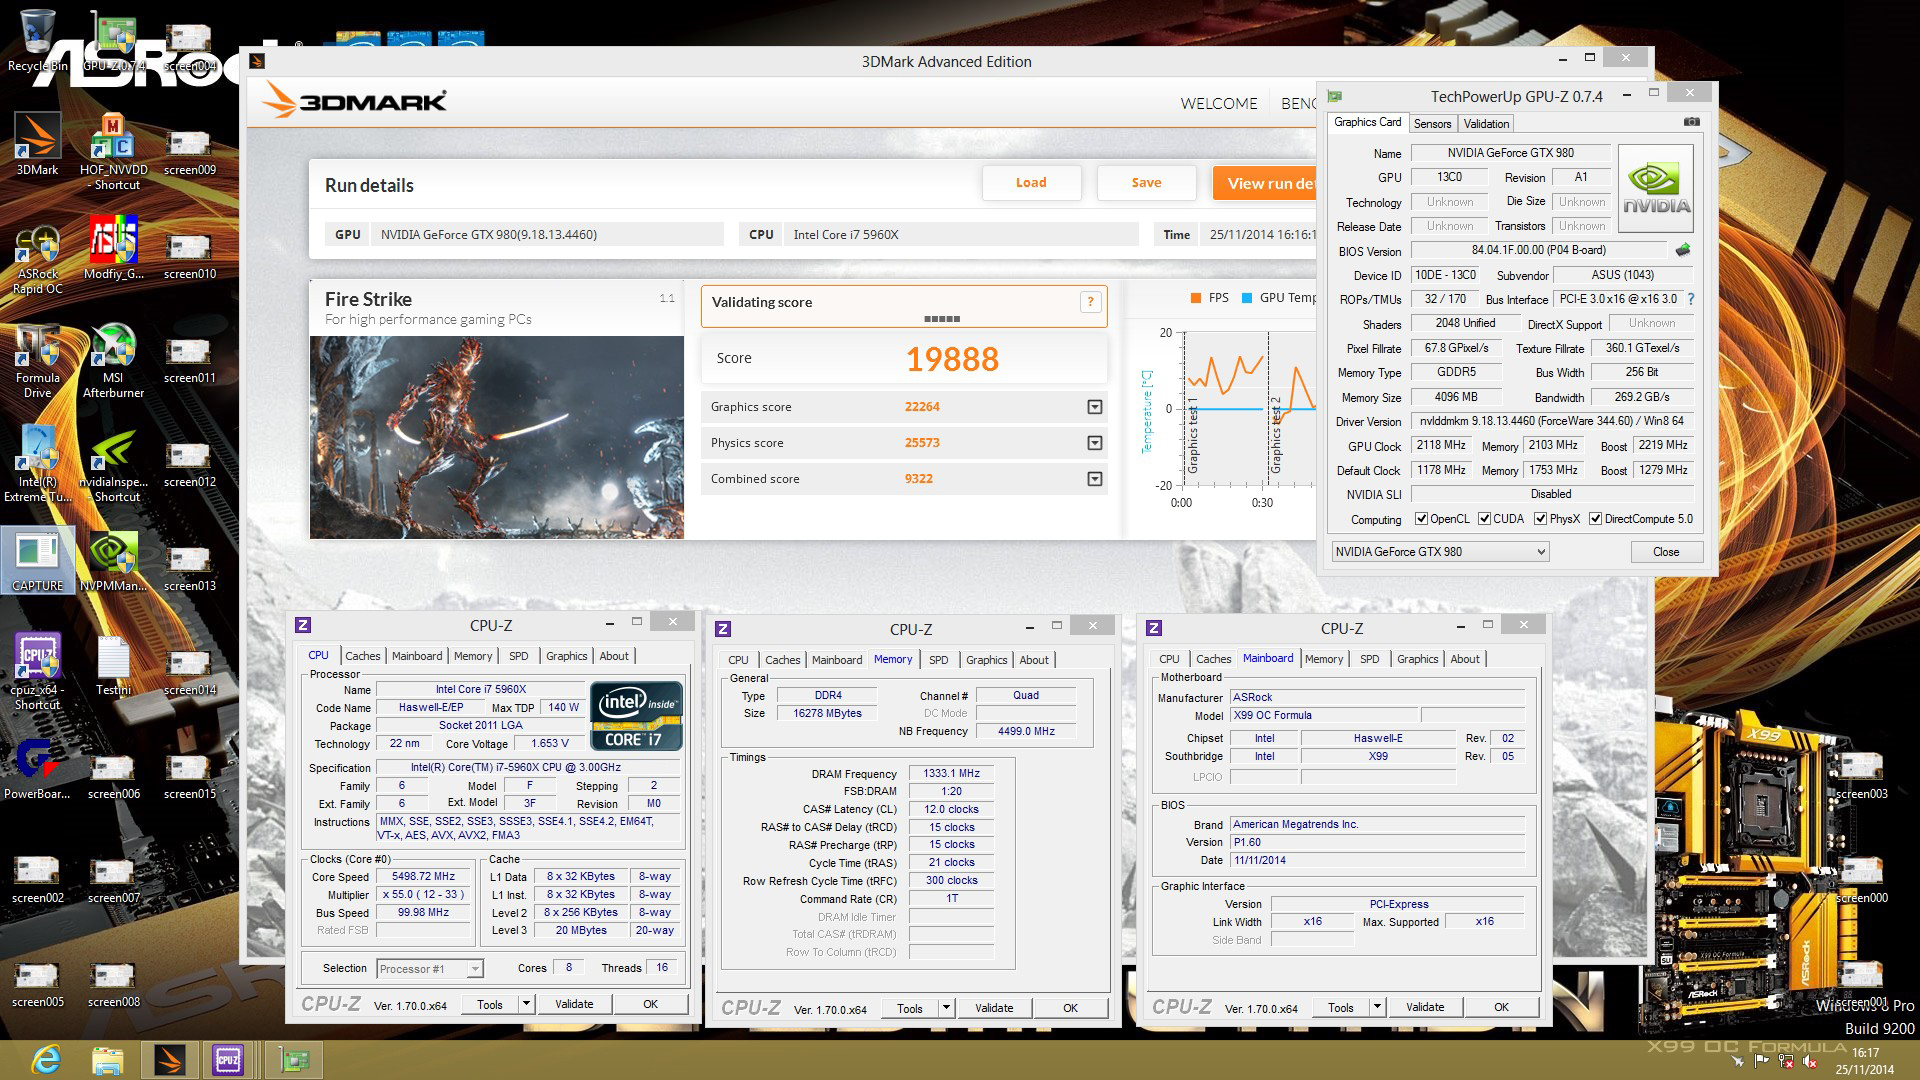Click the GPU Temp legend blue swatch

pyautogui.click(x=1247, y=298)
